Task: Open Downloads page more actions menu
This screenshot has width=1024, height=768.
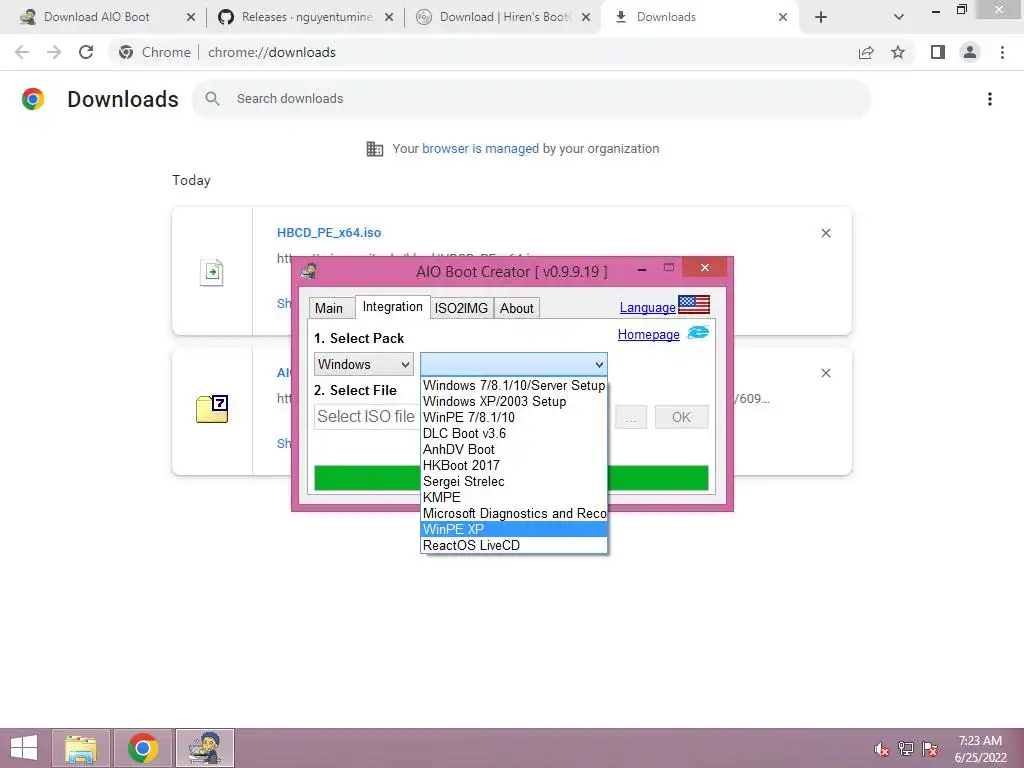Action: (x=989, y=99)
